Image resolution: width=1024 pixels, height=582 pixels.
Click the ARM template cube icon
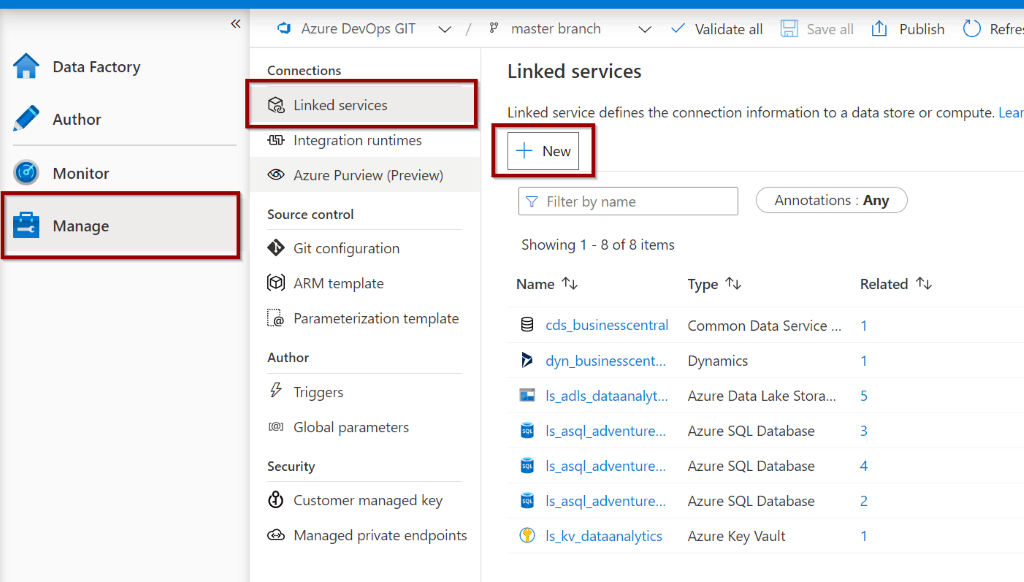[x=276, y=283]
